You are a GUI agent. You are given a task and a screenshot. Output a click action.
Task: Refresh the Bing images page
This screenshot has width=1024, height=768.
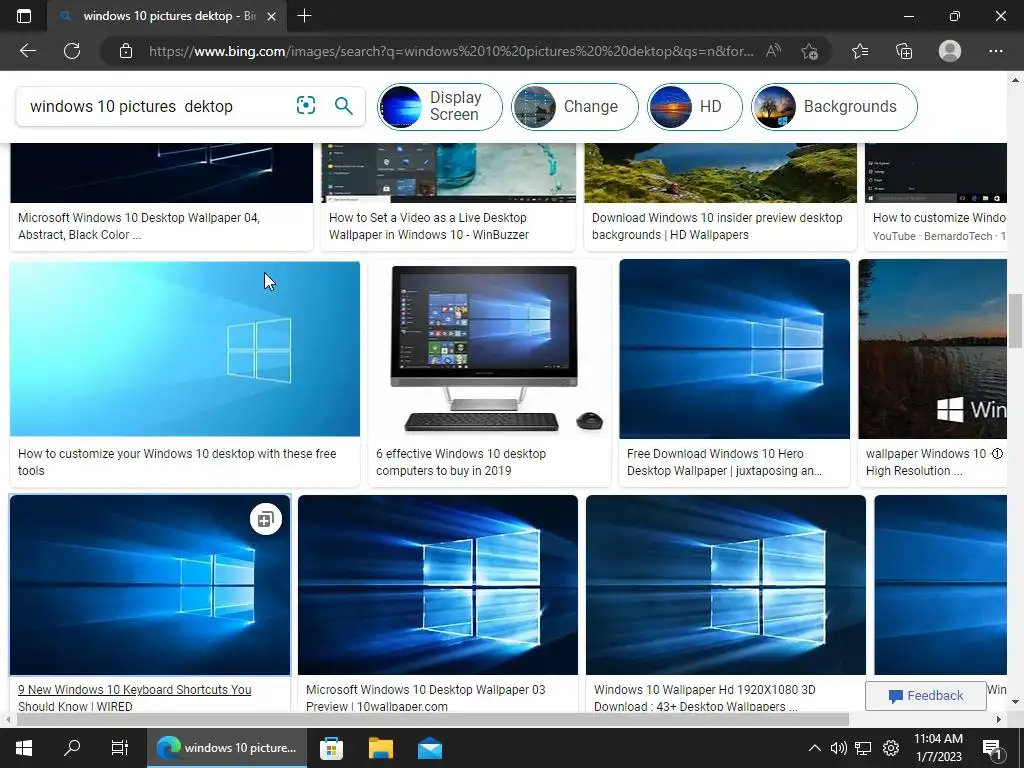tap(72, 51)
